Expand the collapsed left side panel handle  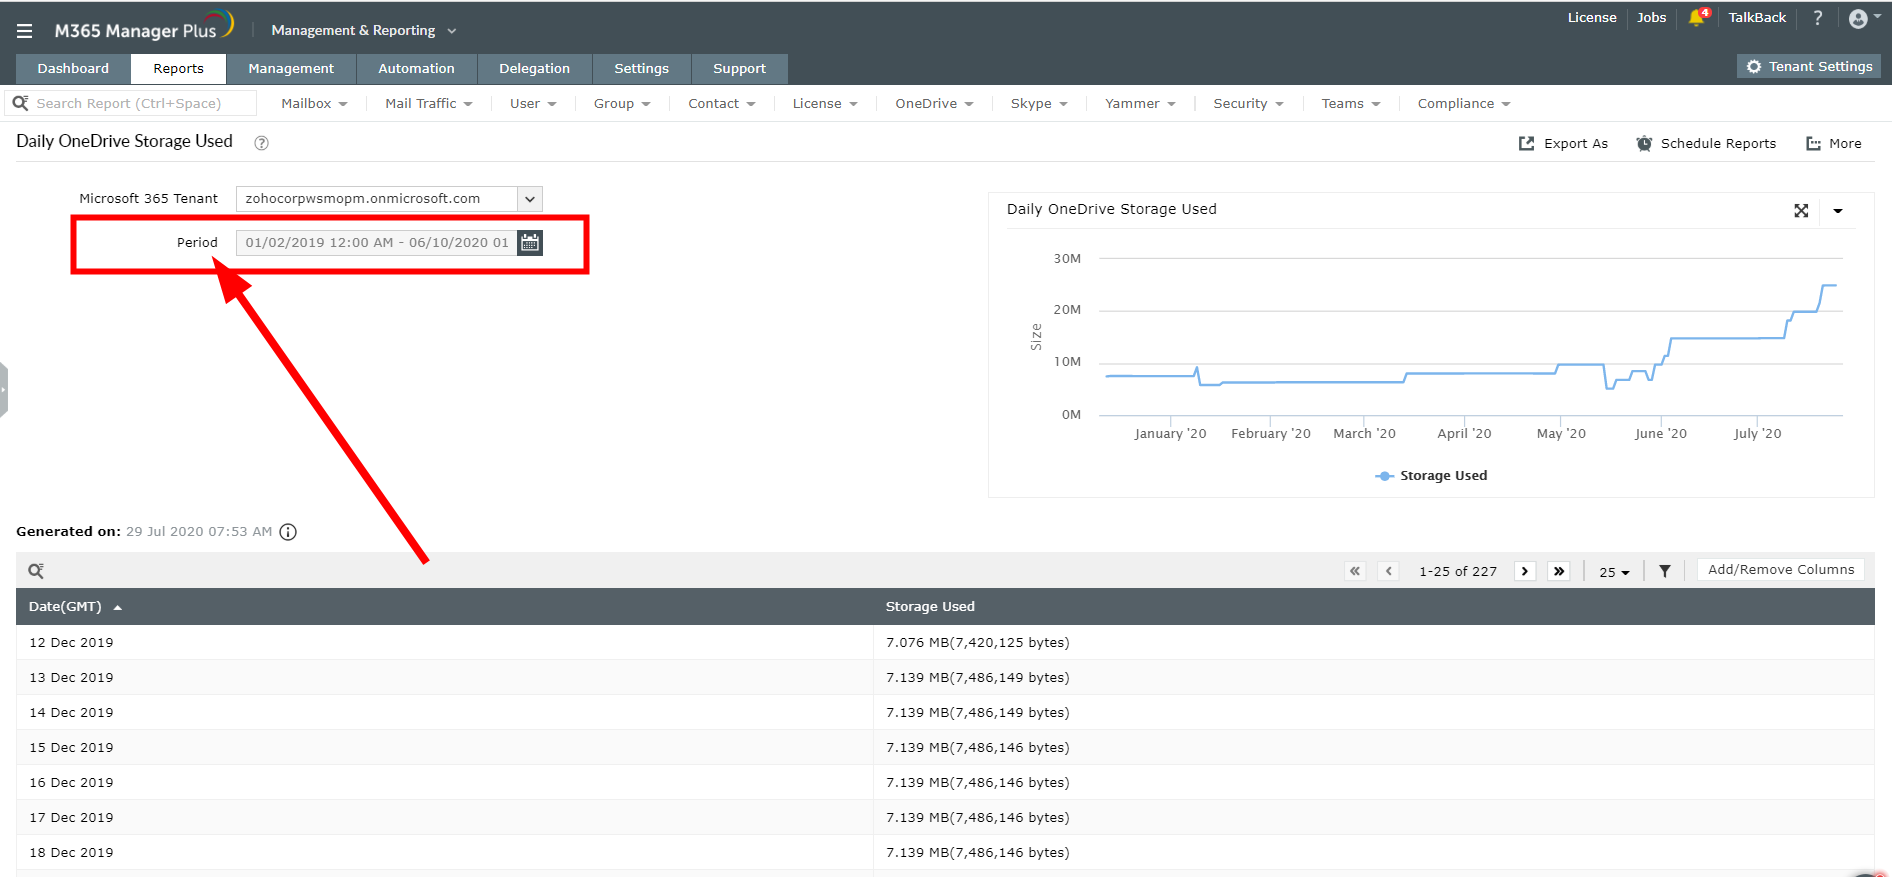pyautogui.click(x=4, y=390)
